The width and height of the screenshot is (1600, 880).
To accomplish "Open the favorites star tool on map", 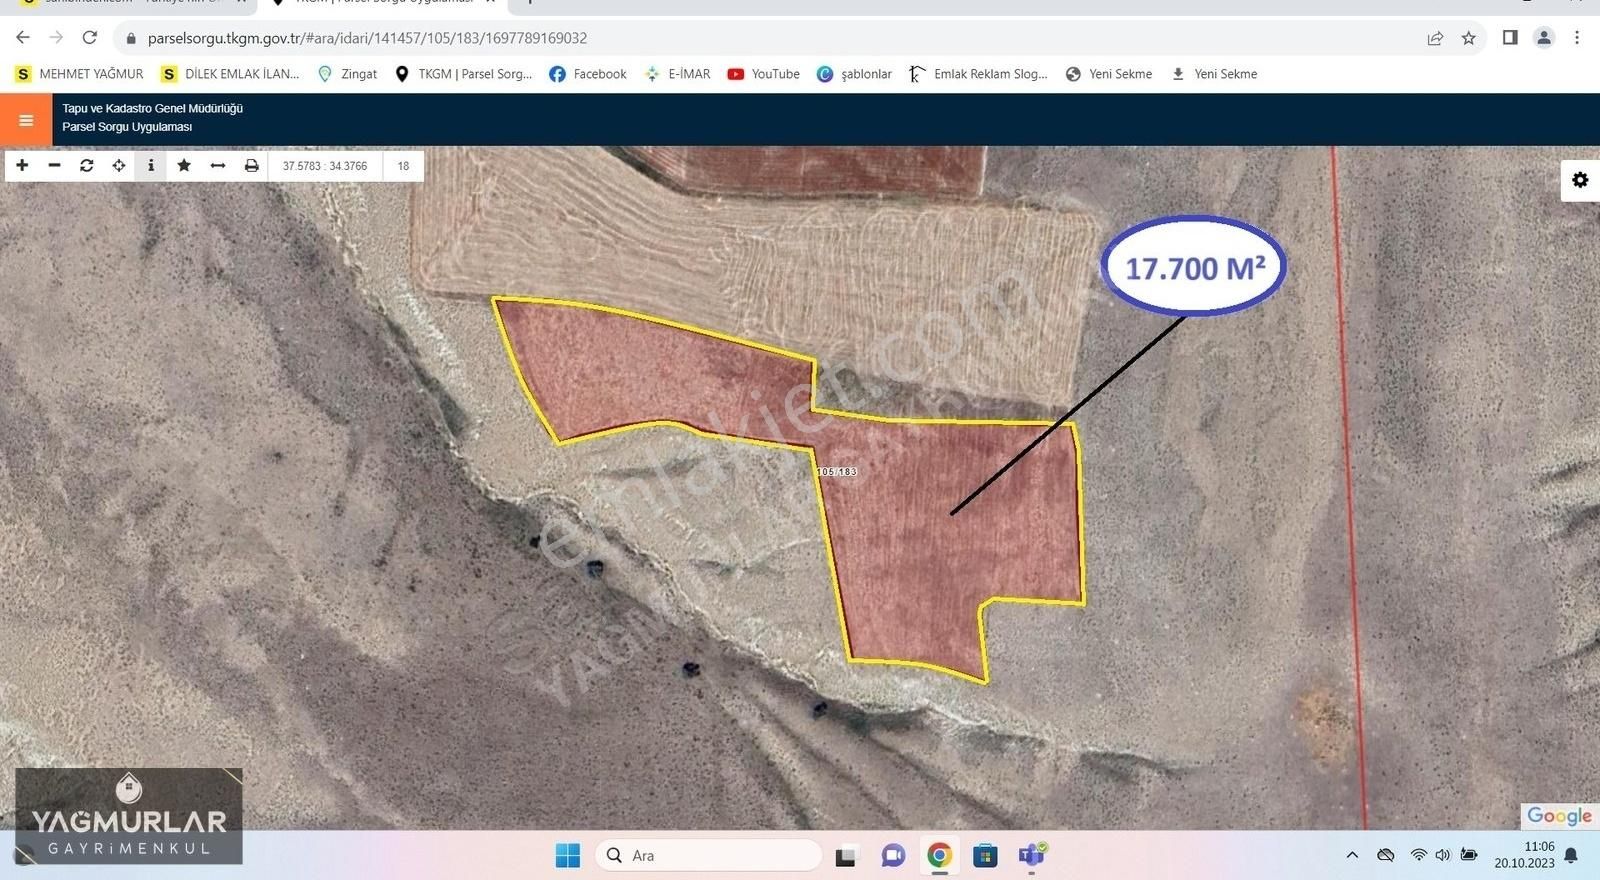I will tap(184, 166).
